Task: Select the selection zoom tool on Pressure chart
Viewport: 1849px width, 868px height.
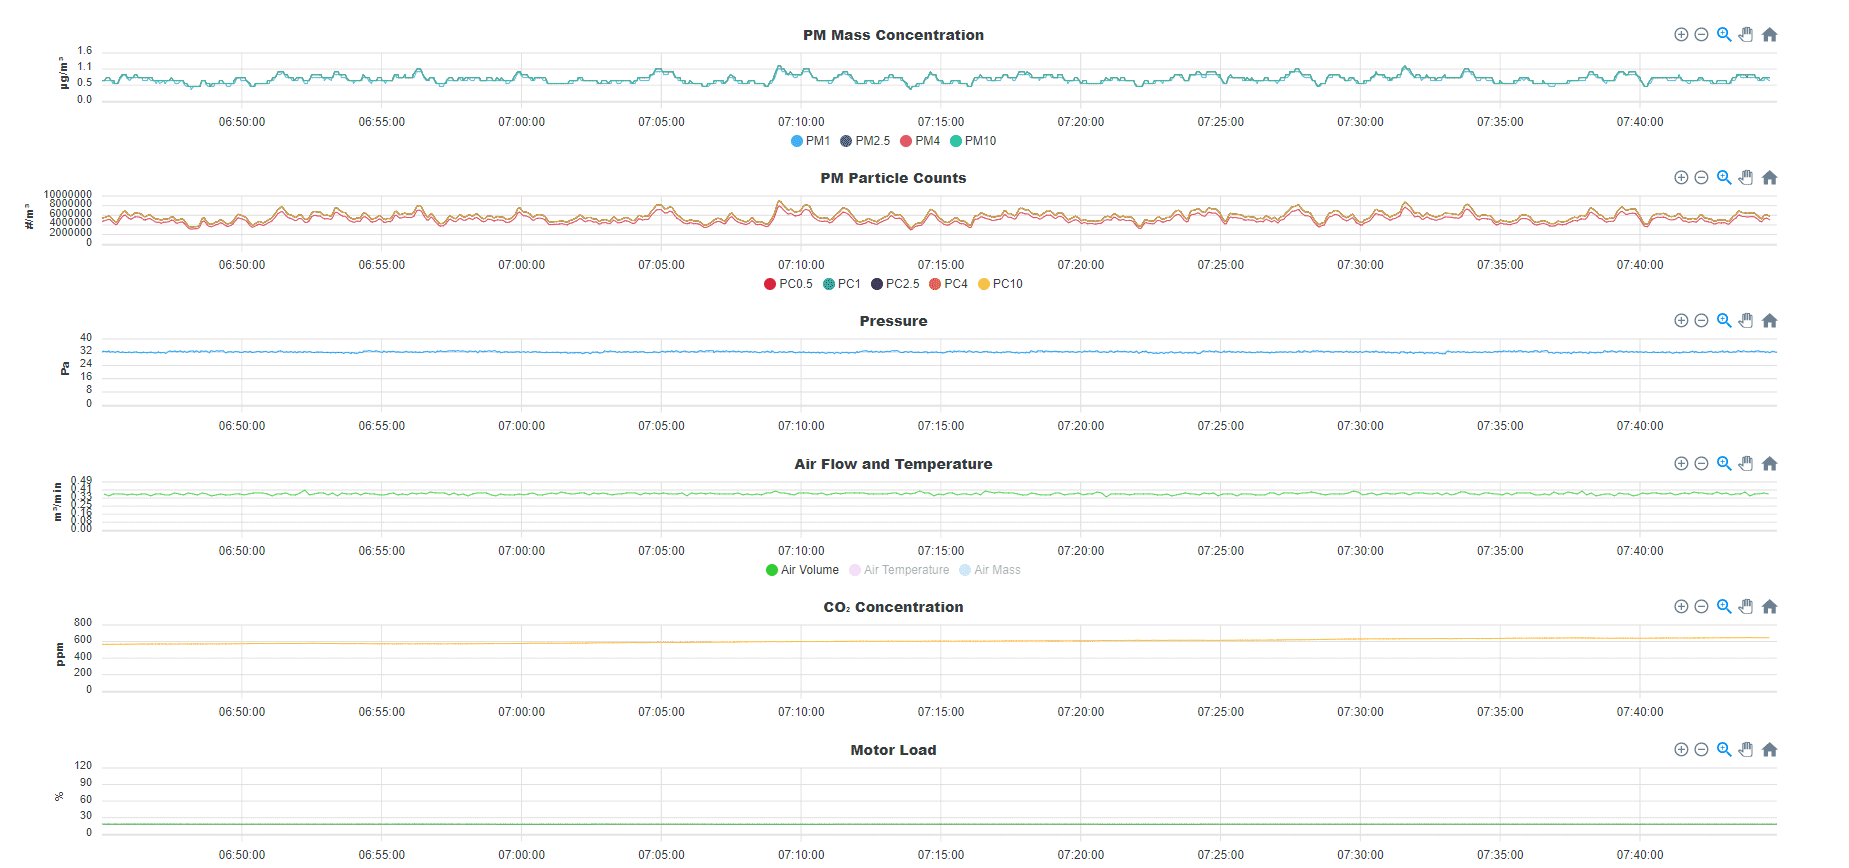Action: pos(1724,321)
